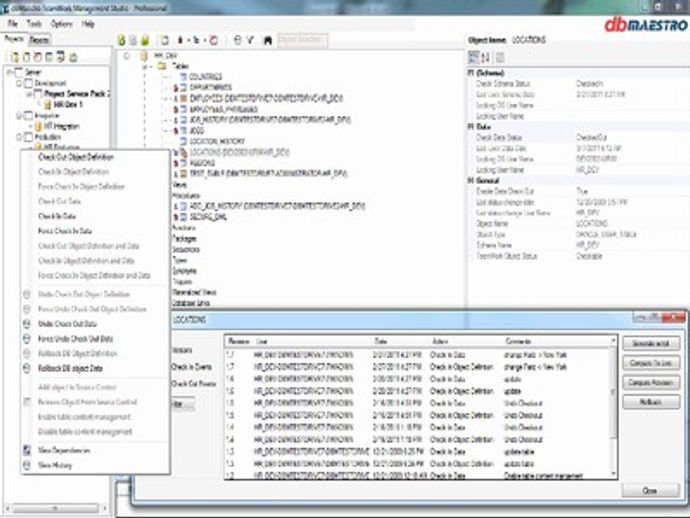The width and height of the screenshot is (690, 518).
Task: Select the SECURE_DML procedure
Action: click(208, 217)
